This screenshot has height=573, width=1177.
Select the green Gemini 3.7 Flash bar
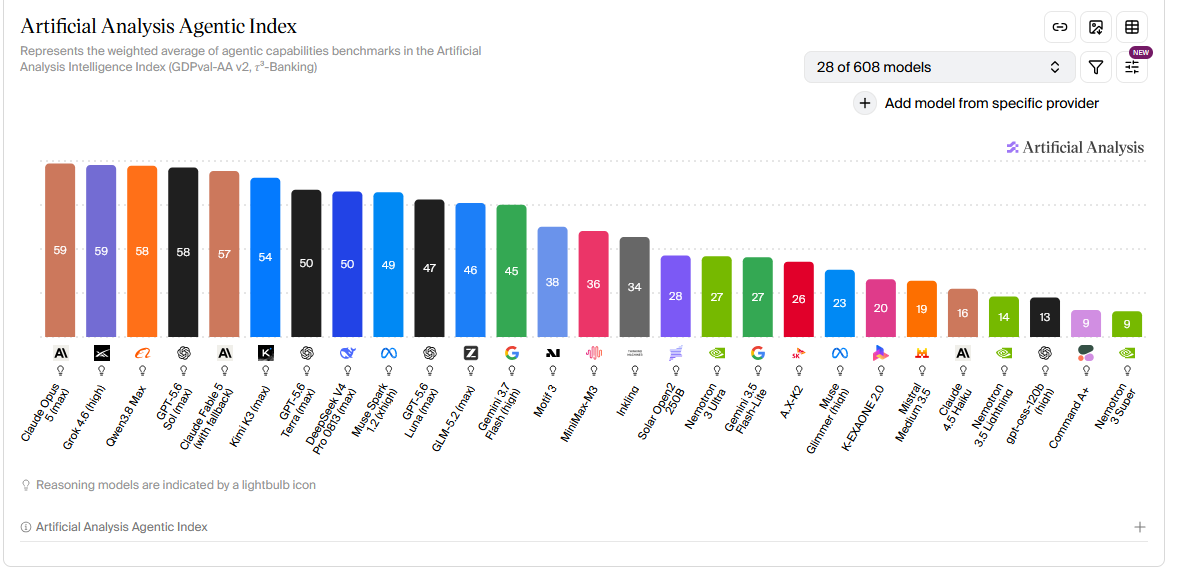pyautogui.click(x=511, y=271)
